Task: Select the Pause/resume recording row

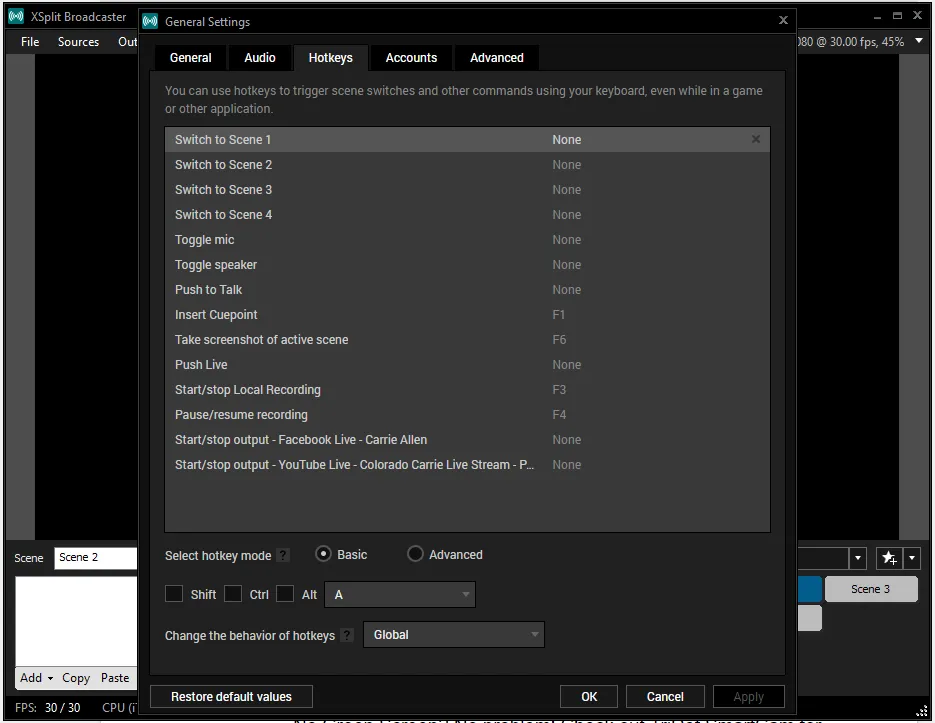Action: click(467, 415)
